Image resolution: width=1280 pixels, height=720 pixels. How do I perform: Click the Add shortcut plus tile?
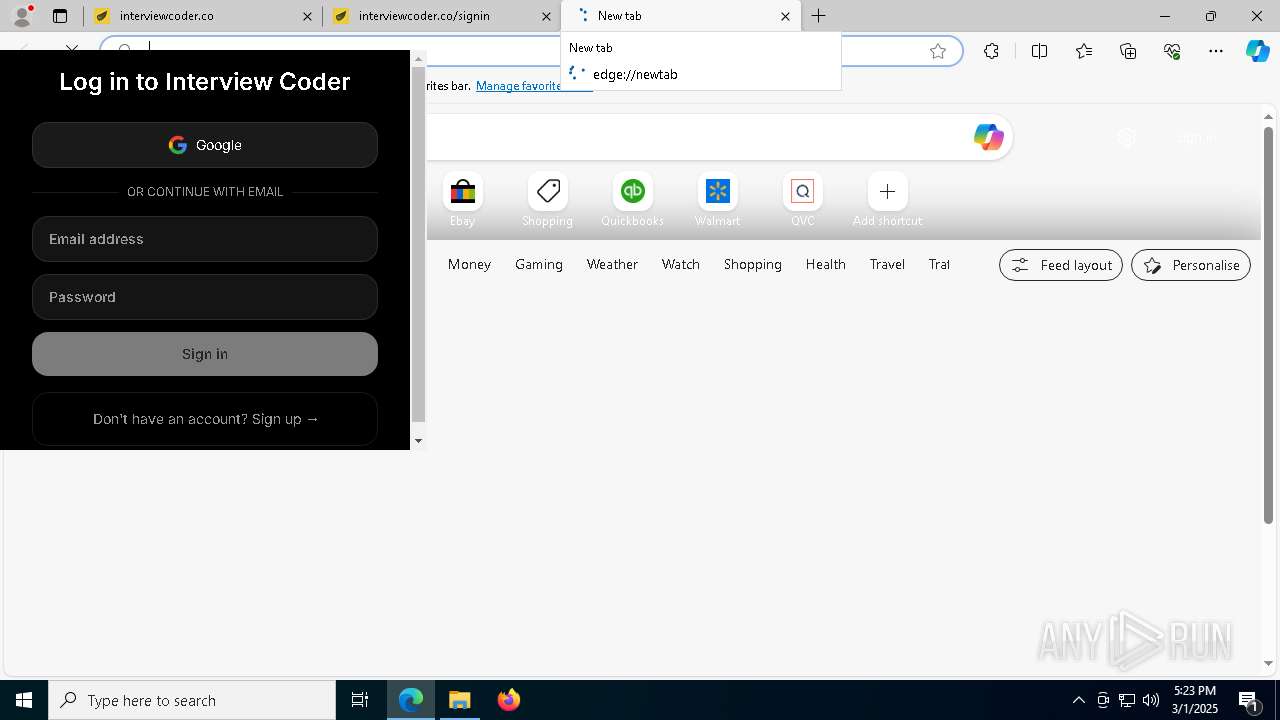[x=887, y=200]
